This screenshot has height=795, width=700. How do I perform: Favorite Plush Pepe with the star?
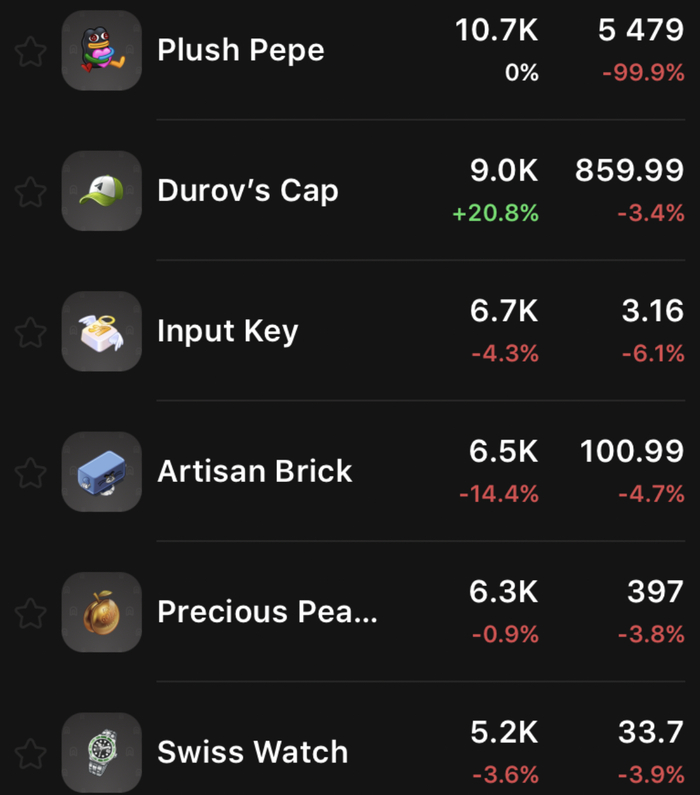(x=31, y=51)
